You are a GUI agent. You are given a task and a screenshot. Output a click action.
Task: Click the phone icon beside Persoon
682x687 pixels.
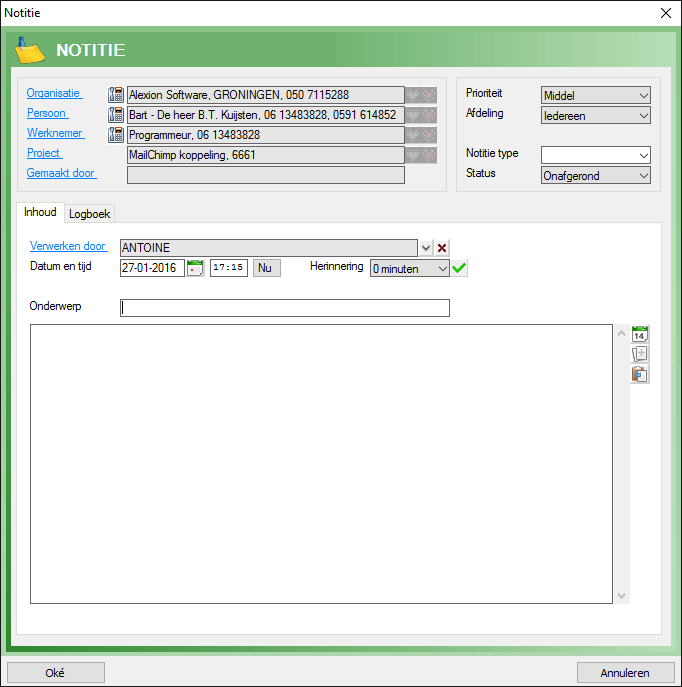click(x=116, y=115)
